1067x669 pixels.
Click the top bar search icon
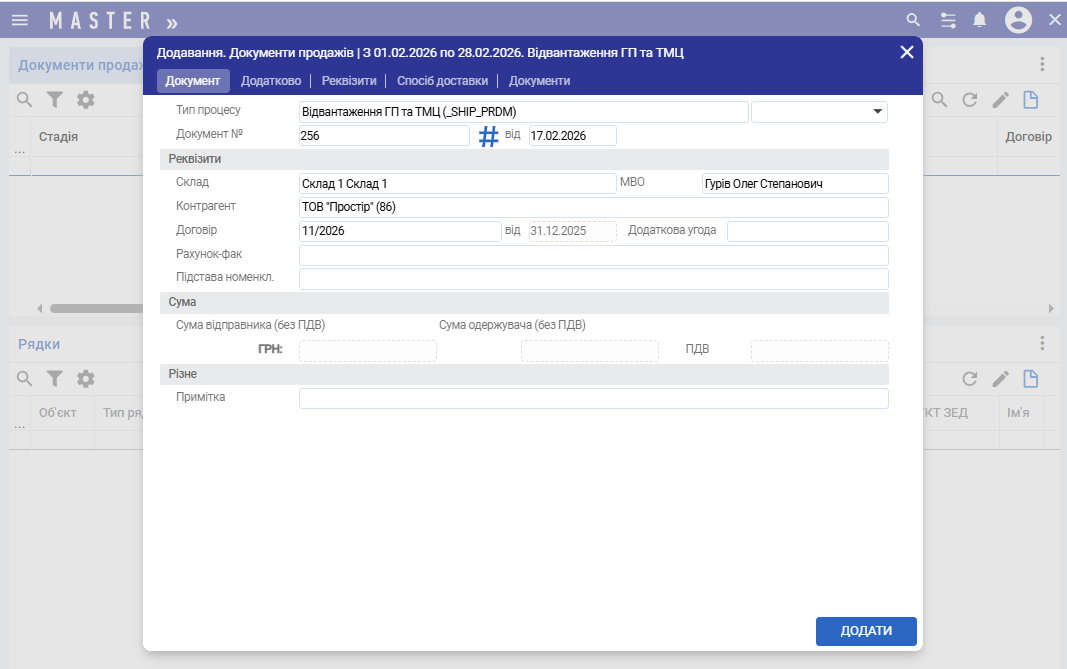(x=912, y=20)
